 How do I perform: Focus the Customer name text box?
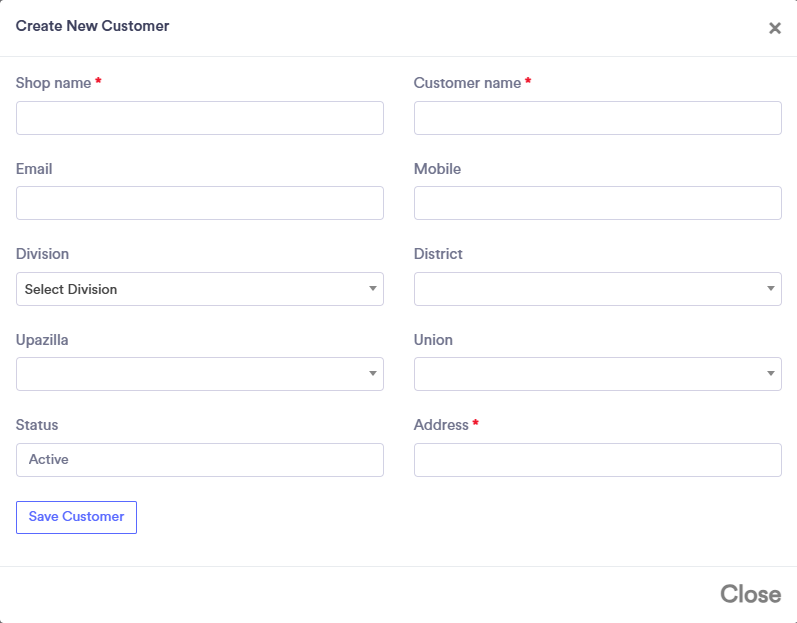597,118
